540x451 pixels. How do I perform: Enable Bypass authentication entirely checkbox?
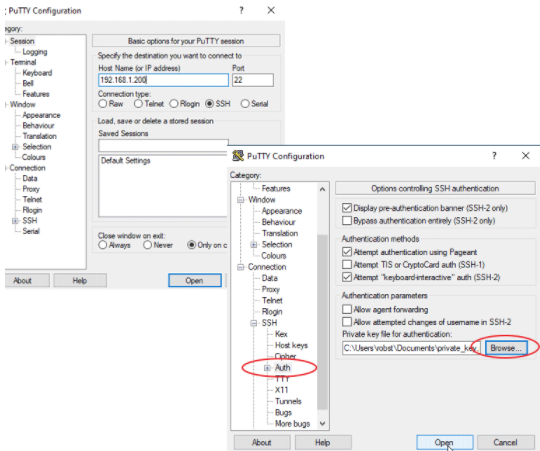pyautogui.click(x=347, y=220)
